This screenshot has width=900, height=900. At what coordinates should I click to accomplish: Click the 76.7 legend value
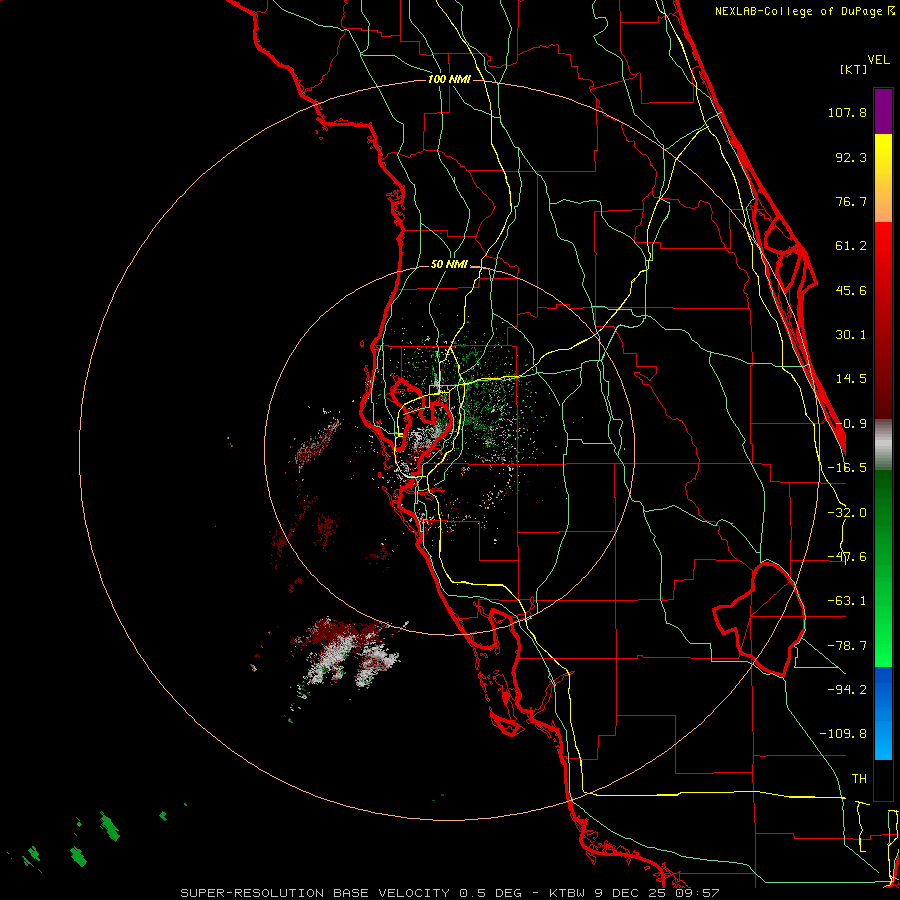[851, 201]
